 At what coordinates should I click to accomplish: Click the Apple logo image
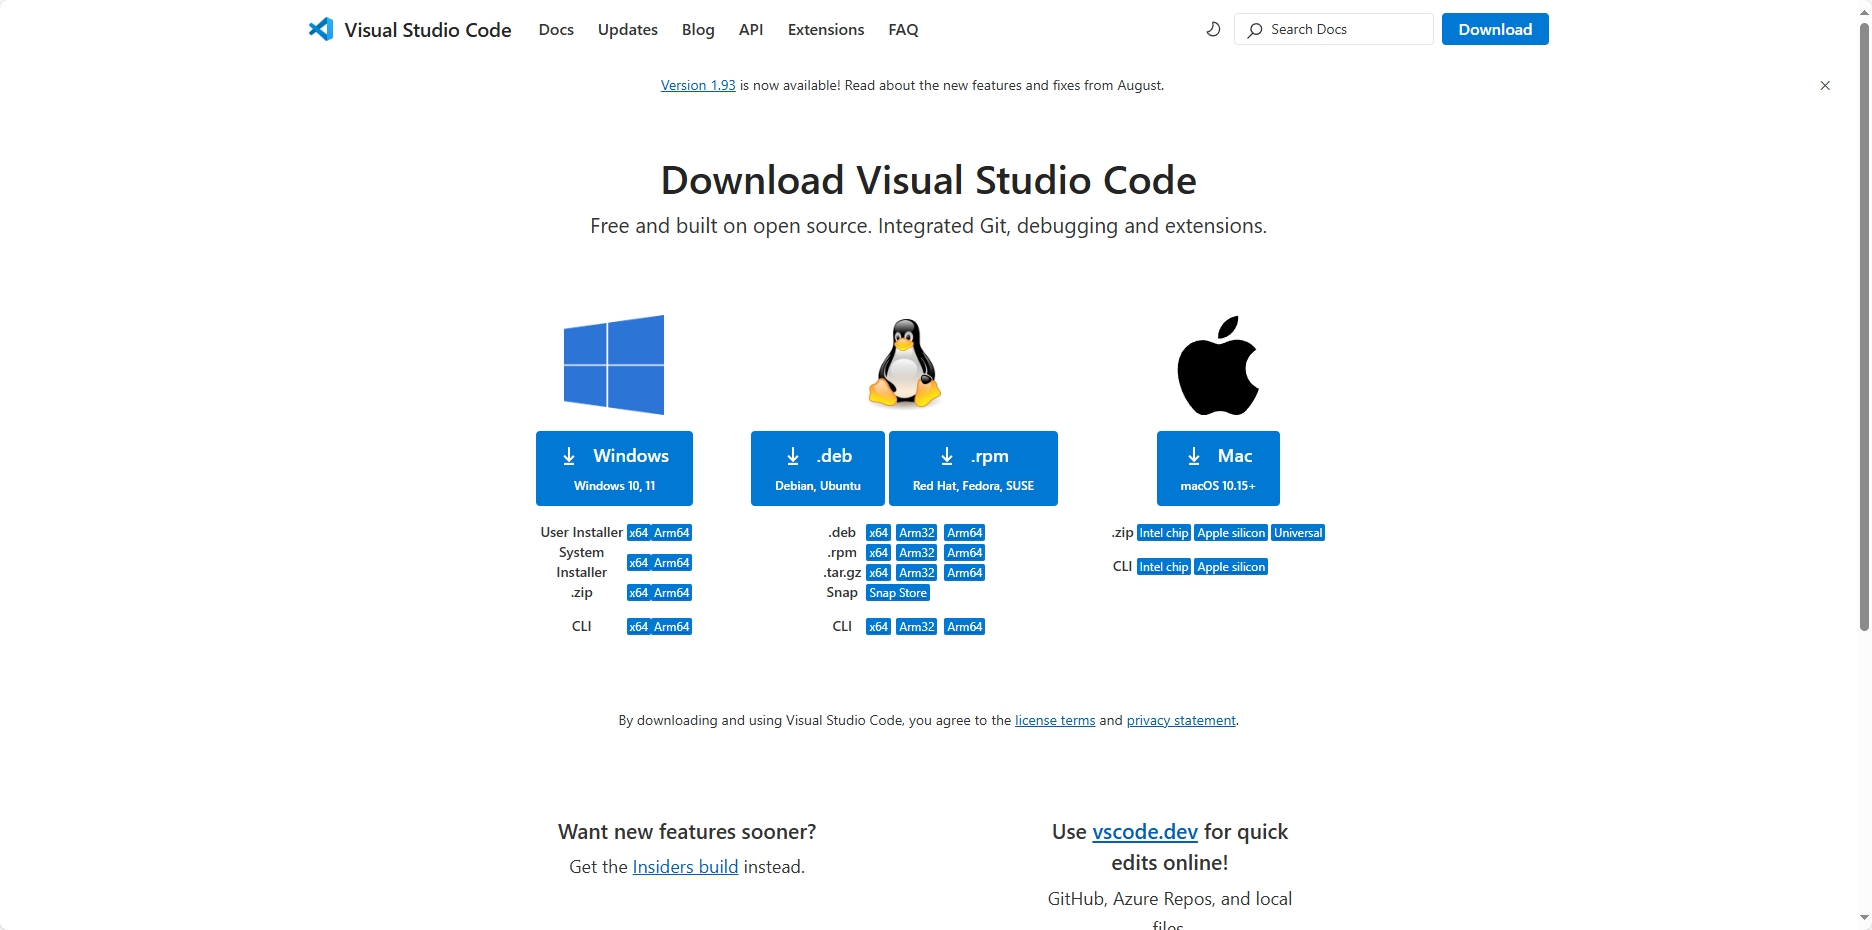(x=1218, y=366)
